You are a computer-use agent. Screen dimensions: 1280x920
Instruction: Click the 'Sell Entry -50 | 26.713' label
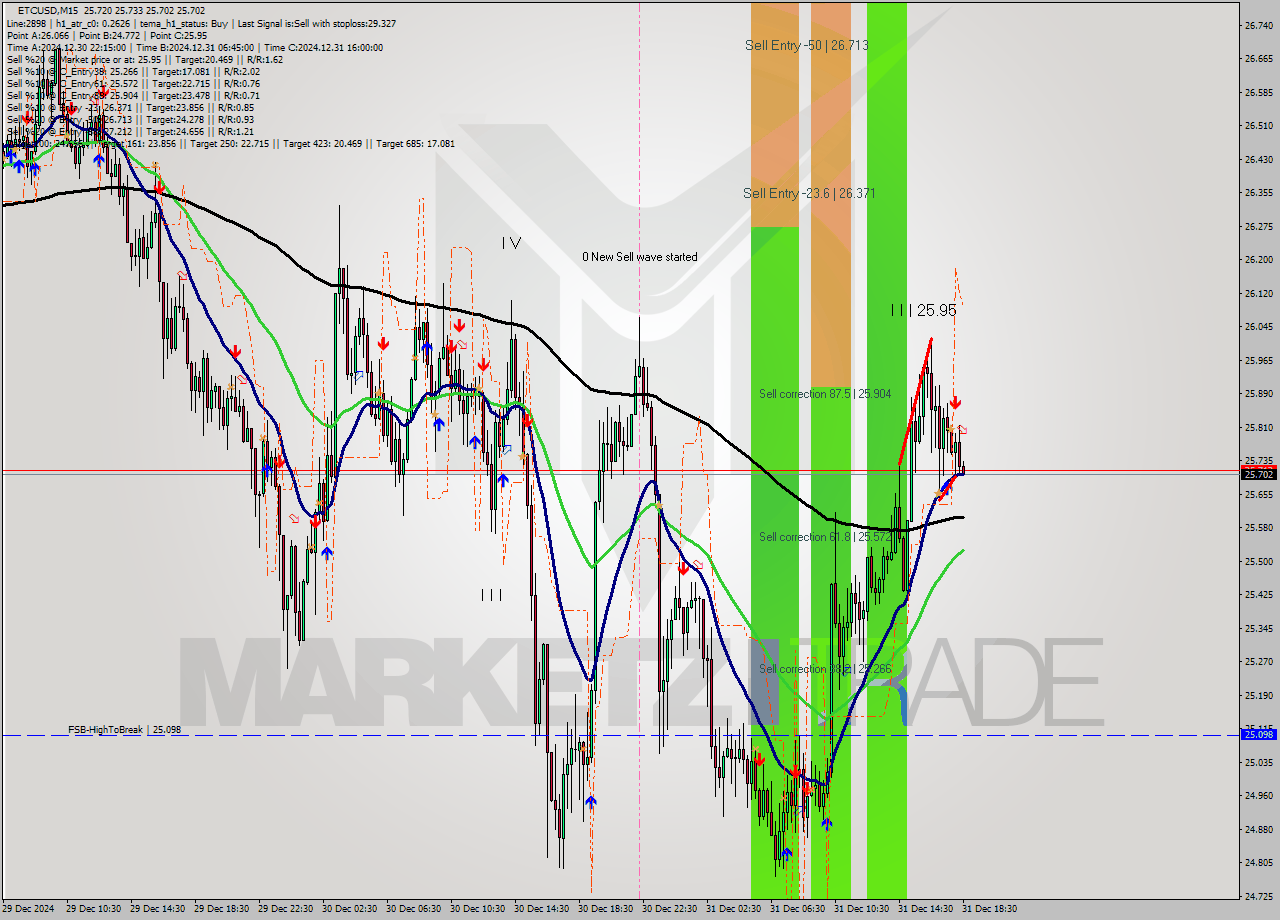(x=806, y=45)
